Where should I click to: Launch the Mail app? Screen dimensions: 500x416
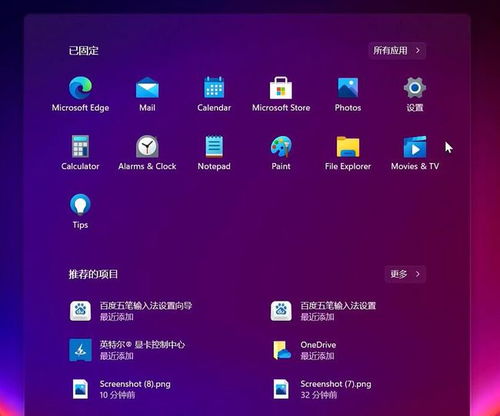[147, 94]
